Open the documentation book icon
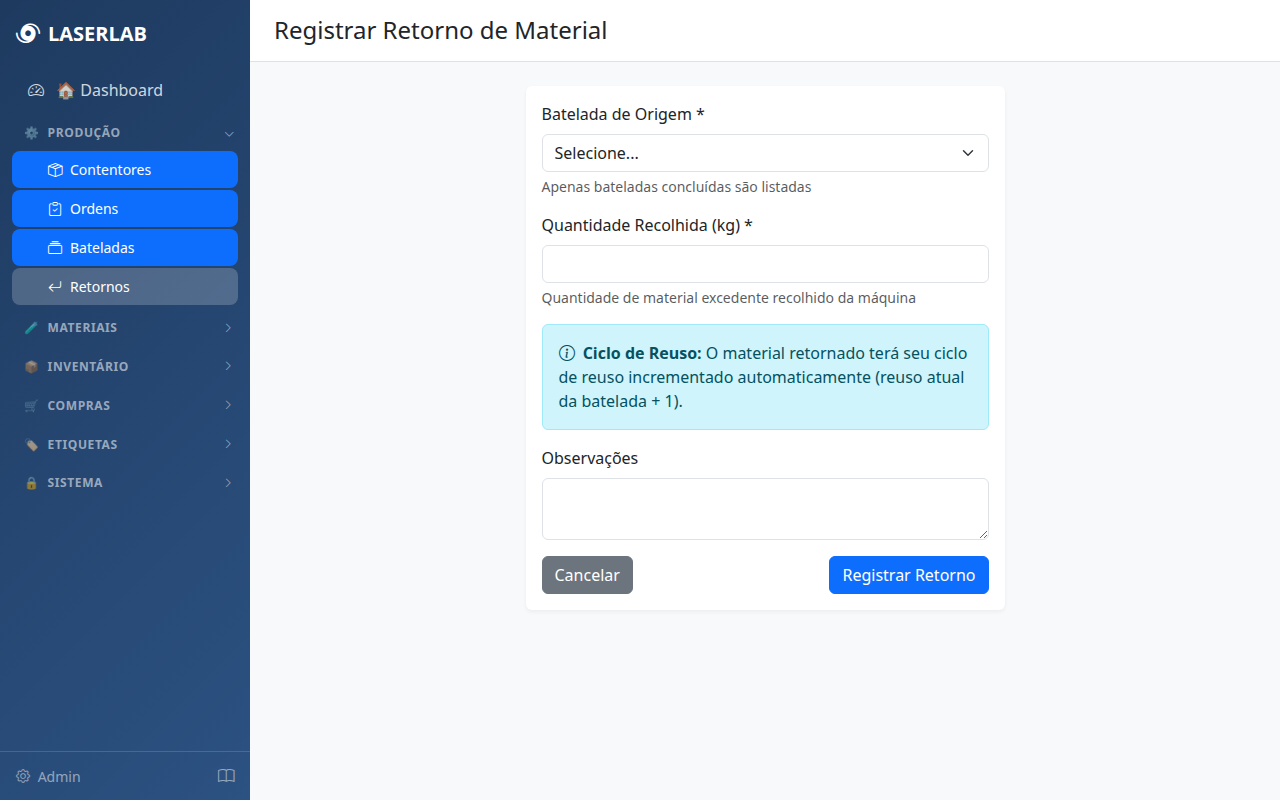 pos(226,776)
